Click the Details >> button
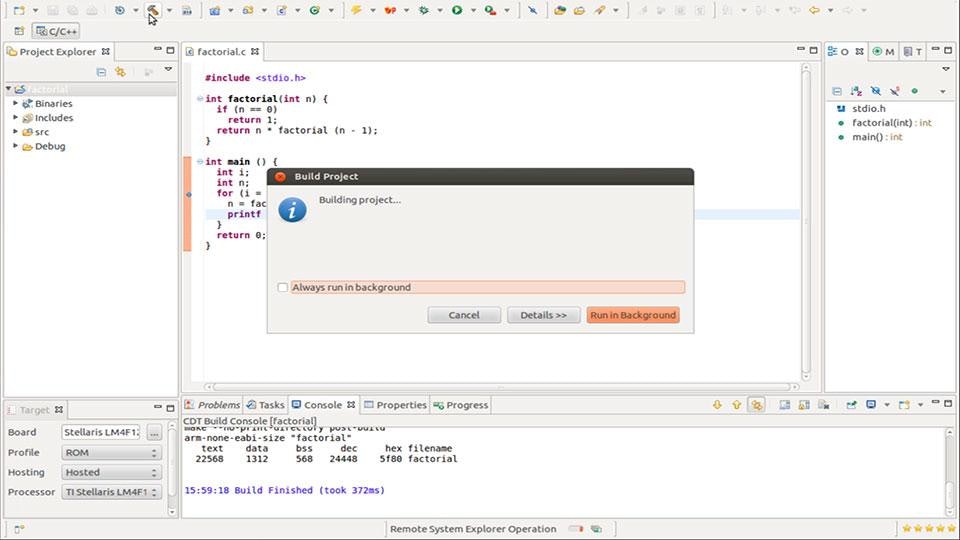 point(543,315)
